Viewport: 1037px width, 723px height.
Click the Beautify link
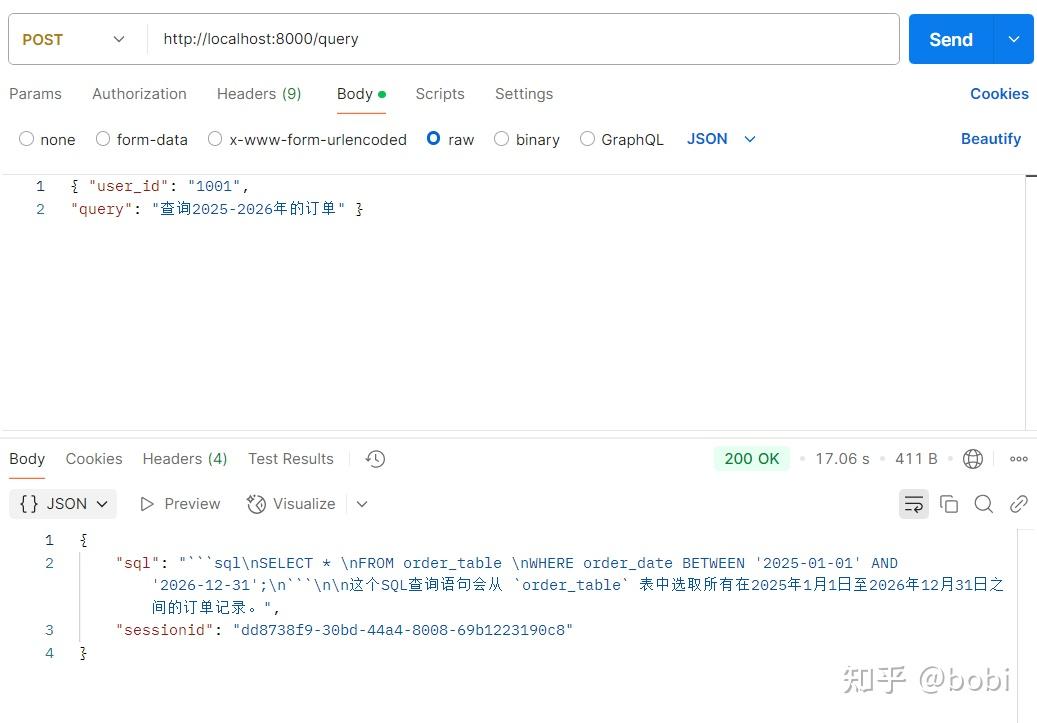[x=991, y=139]
